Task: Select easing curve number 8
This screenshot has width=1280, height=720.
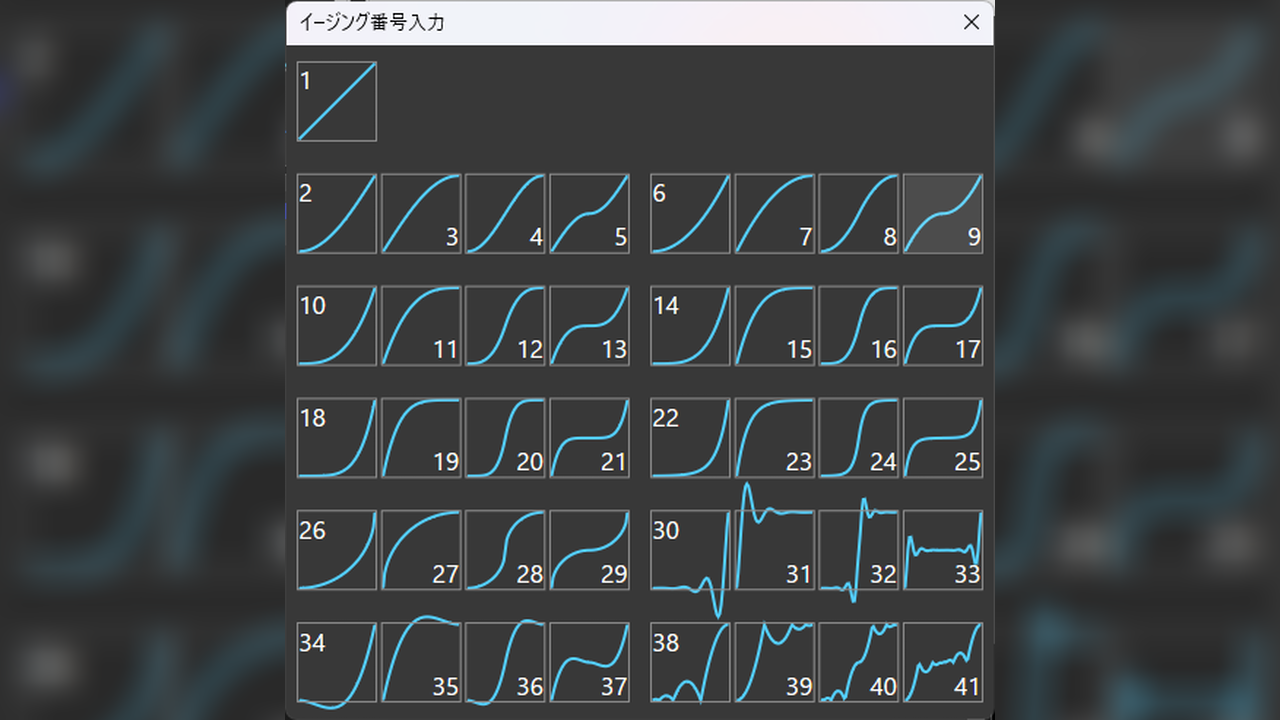Action: tap(859, 213)
